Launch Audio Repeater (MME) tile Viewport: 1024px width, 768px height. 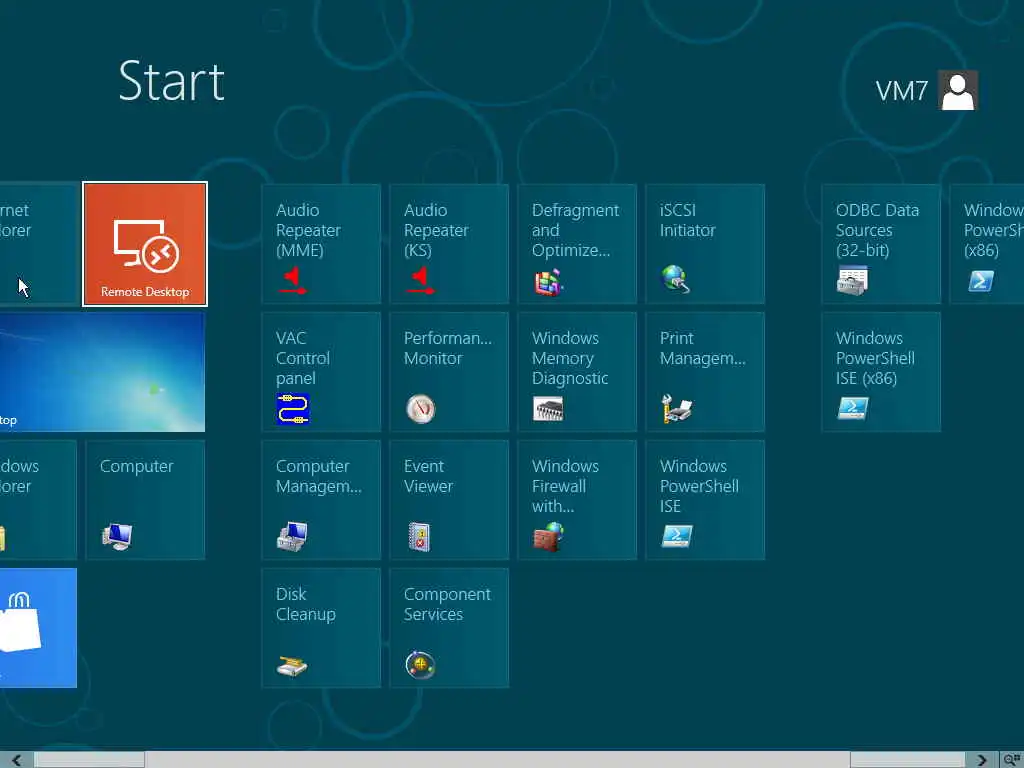[x=321, y=244]
